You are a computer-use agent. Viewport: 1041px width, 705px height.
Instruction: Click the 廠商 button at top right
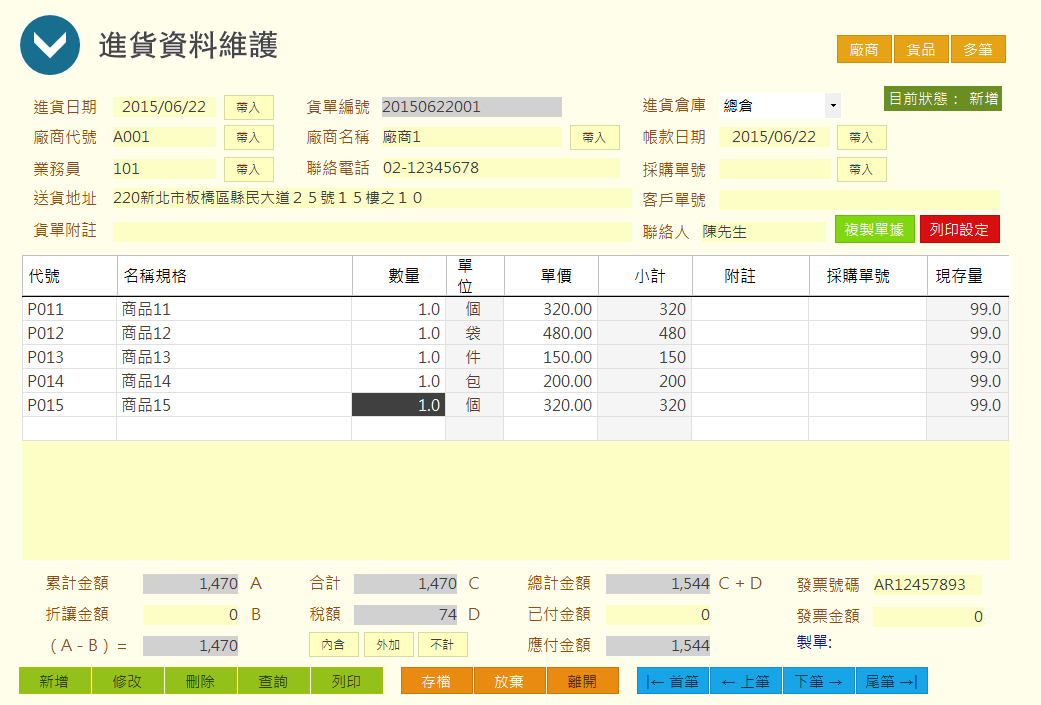tap(864, 49)
